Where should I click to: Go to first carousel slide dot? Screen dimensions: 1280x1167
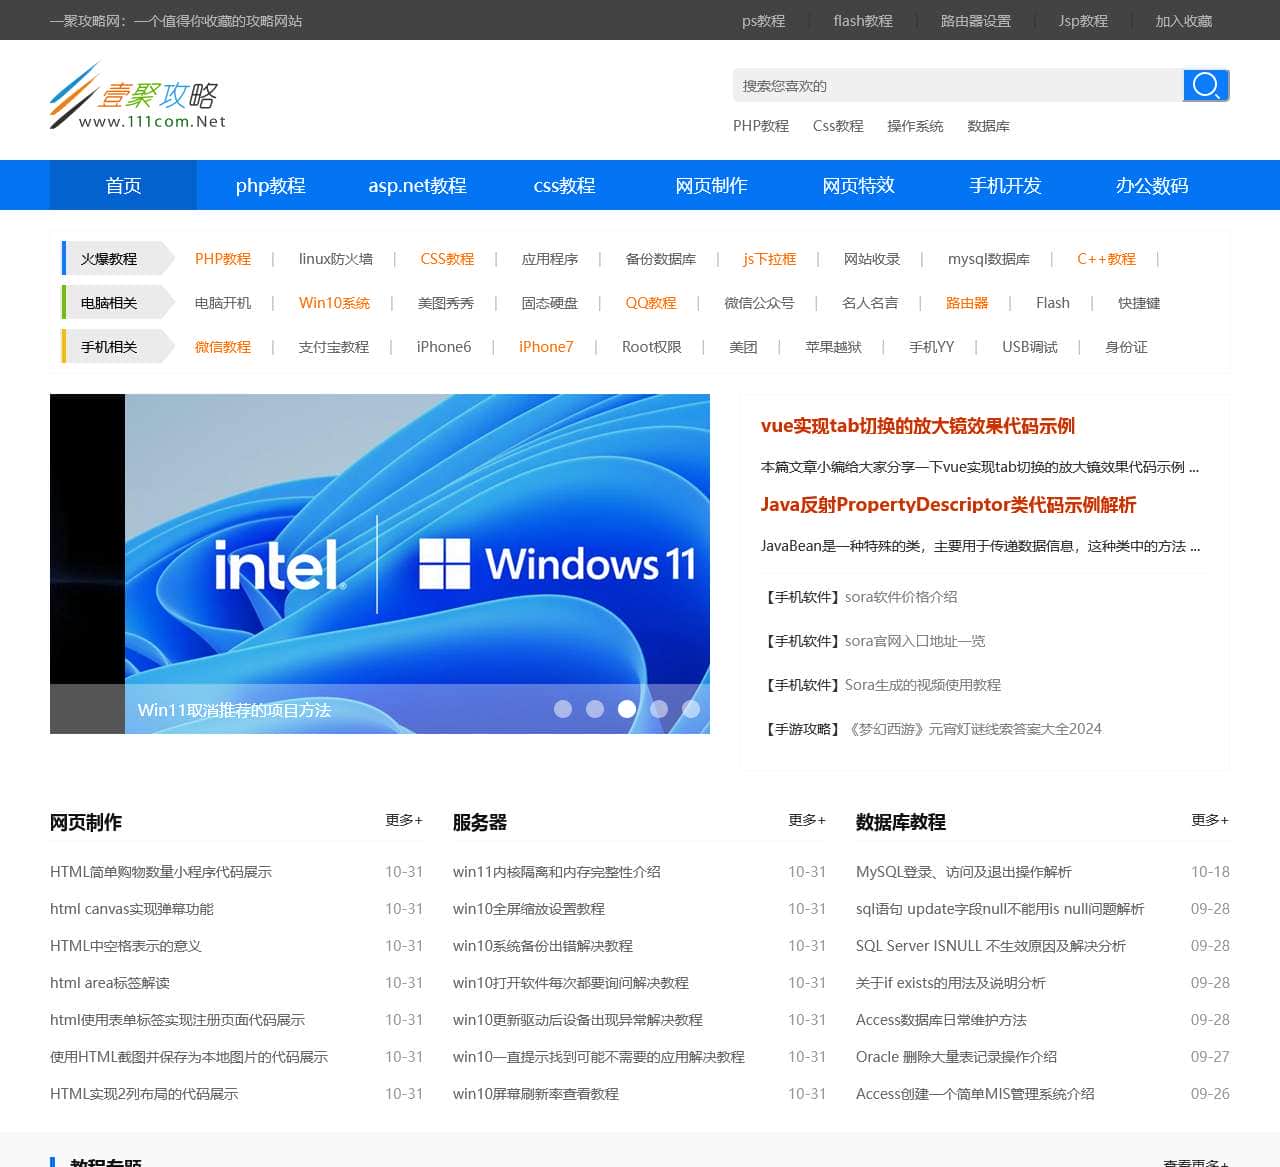(x=563, y=709)
